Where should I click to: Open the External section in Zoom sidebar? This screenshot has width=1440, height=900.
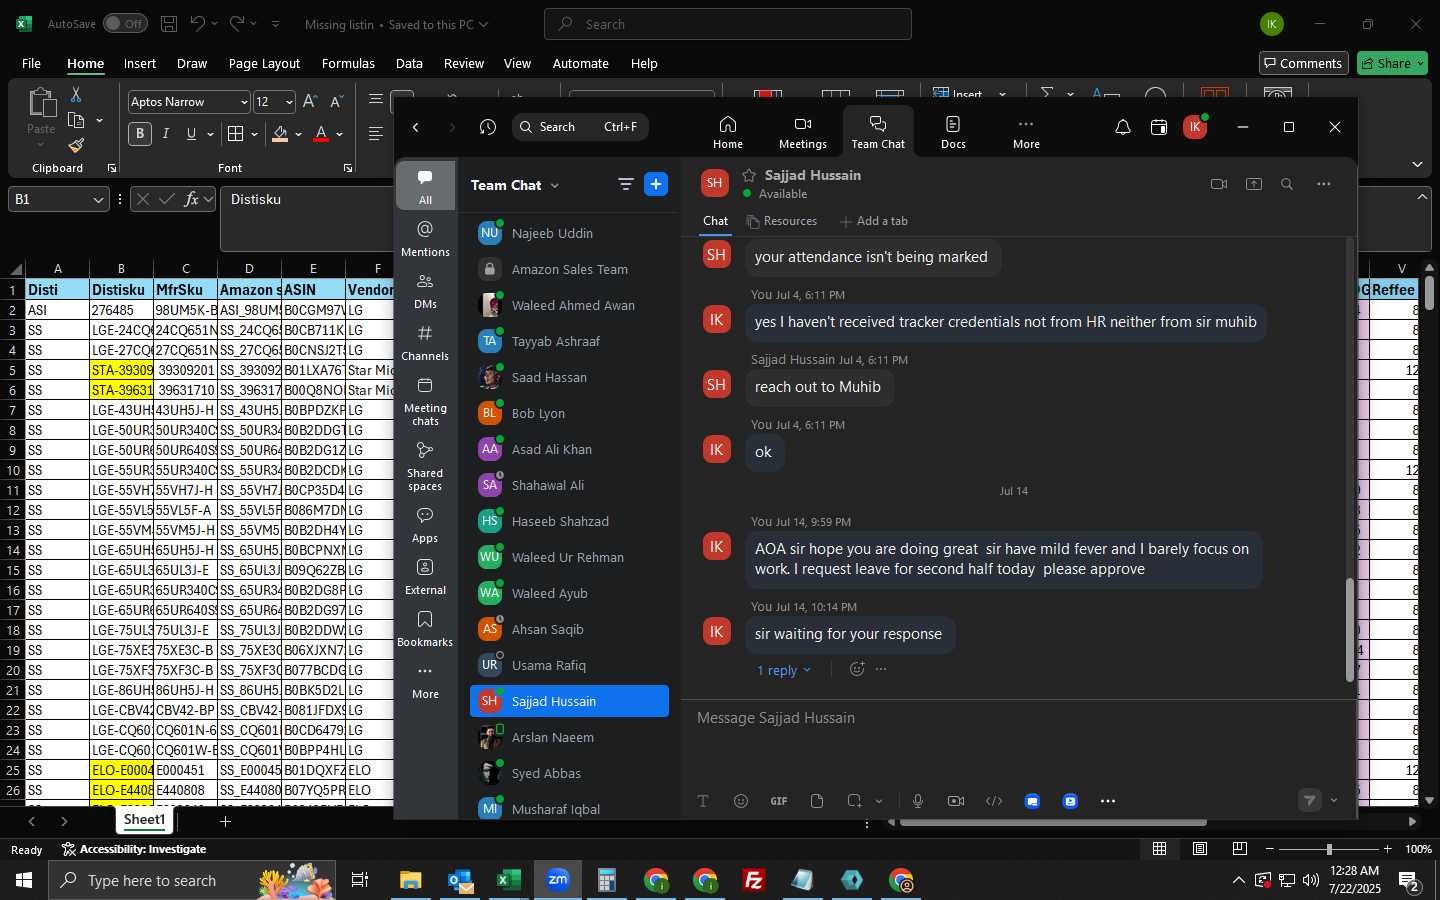click(x=425, y=577)
